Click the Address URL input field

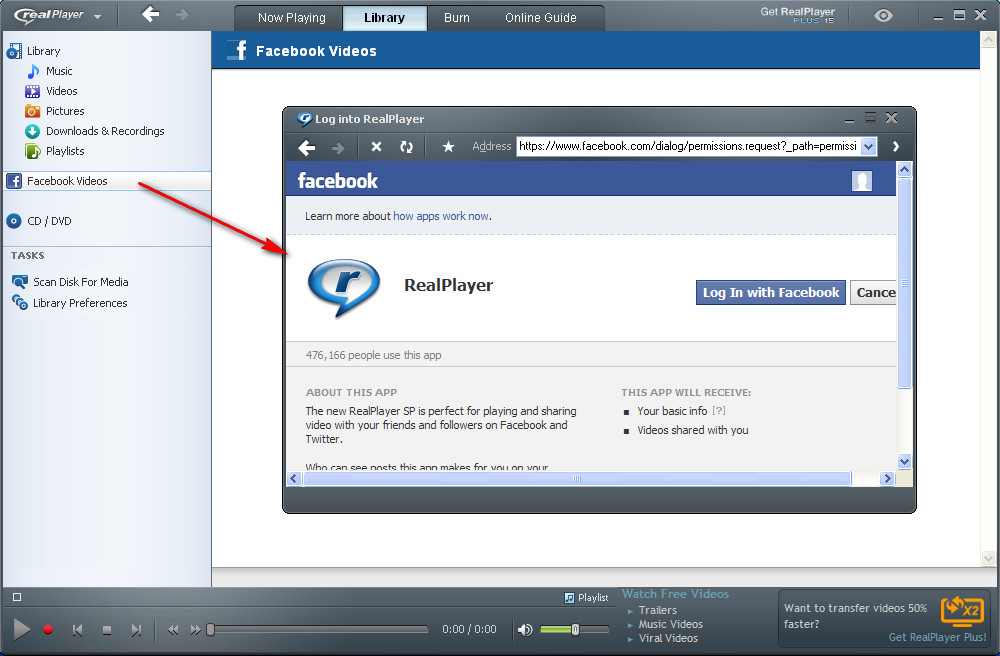click(x=687, y=147)
